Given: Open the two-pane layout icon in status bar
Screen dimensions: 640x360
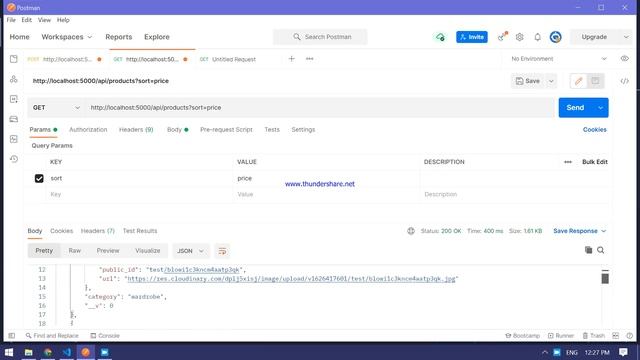Looking at the screenshot, I should tap(616, 336).
